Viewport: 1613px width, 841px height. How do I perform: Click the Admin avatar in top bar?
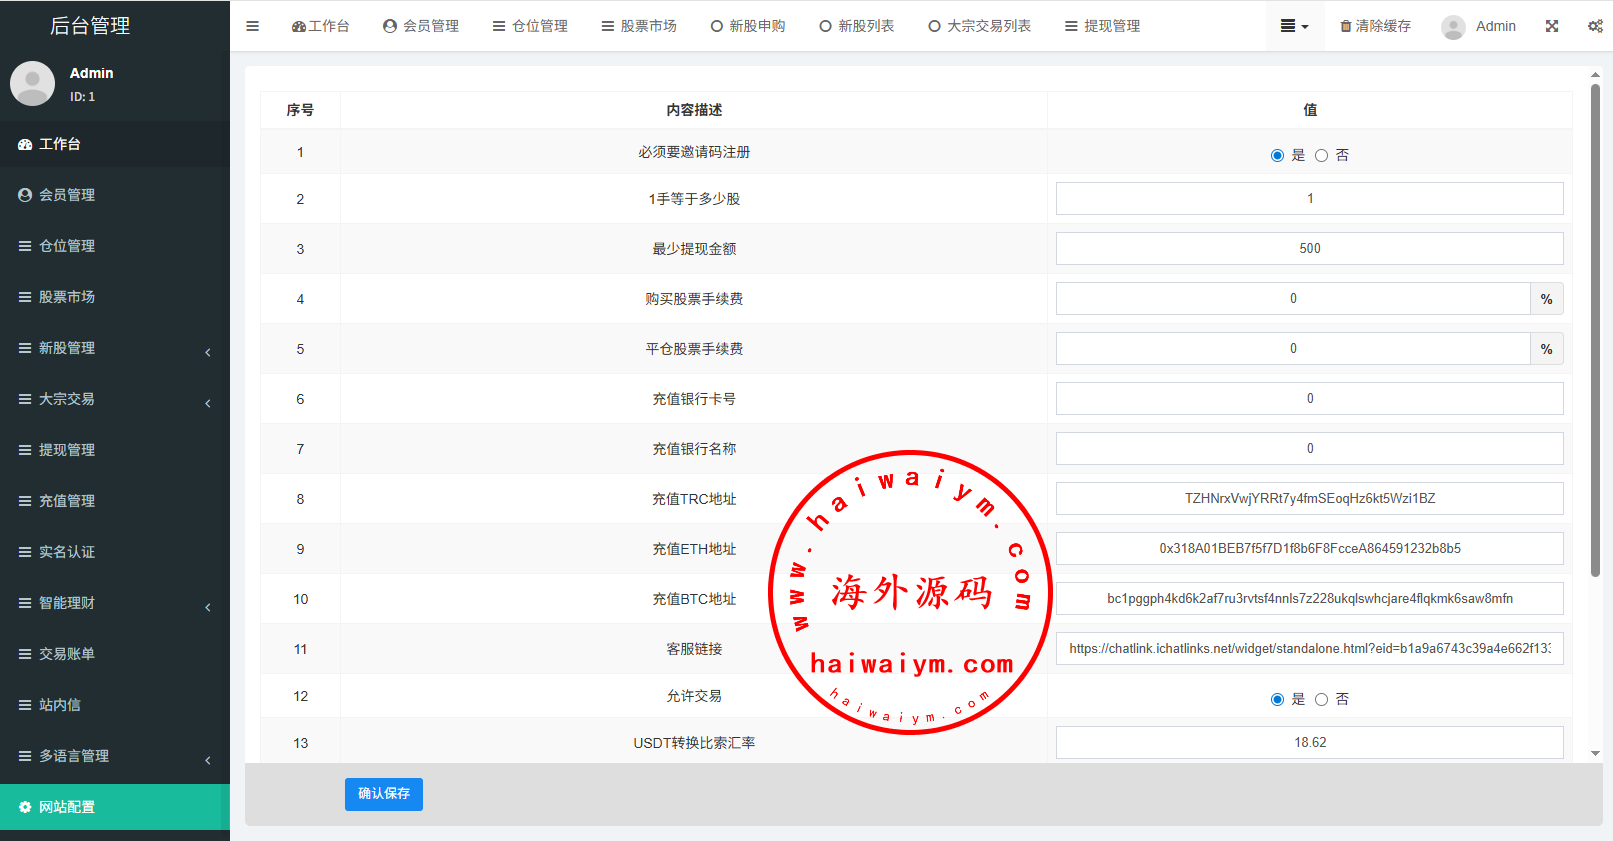1453,27
